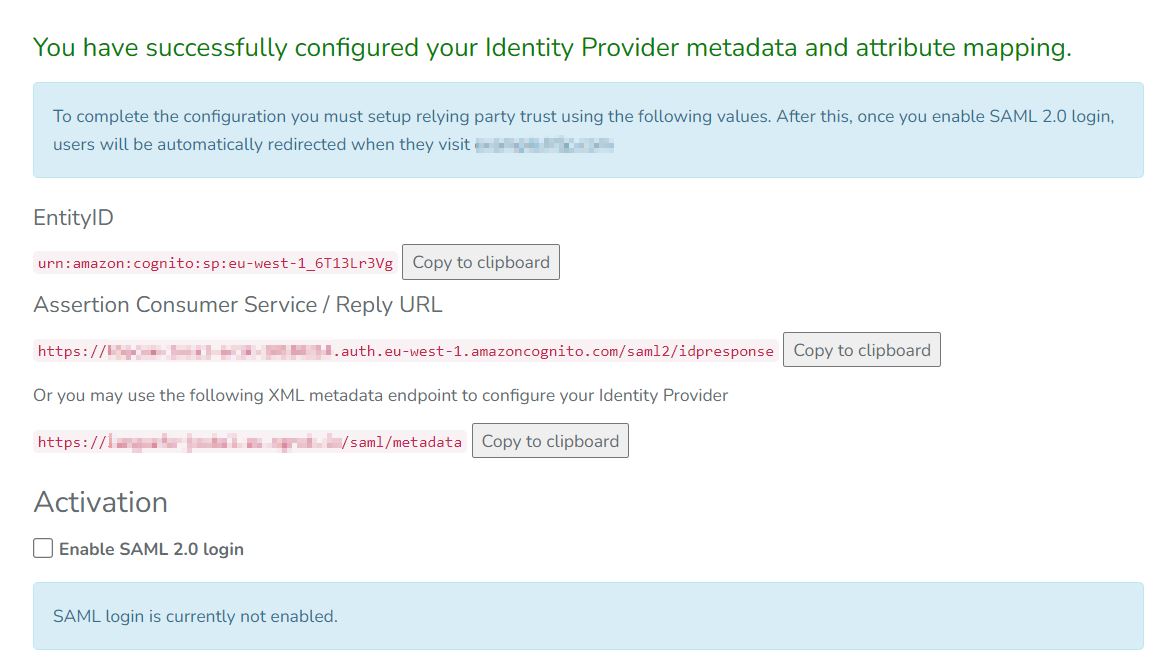The image size is (1174, 672).
Task: Click the blurred subdomain of the amazoncognito URL
Action: [219, 351]
